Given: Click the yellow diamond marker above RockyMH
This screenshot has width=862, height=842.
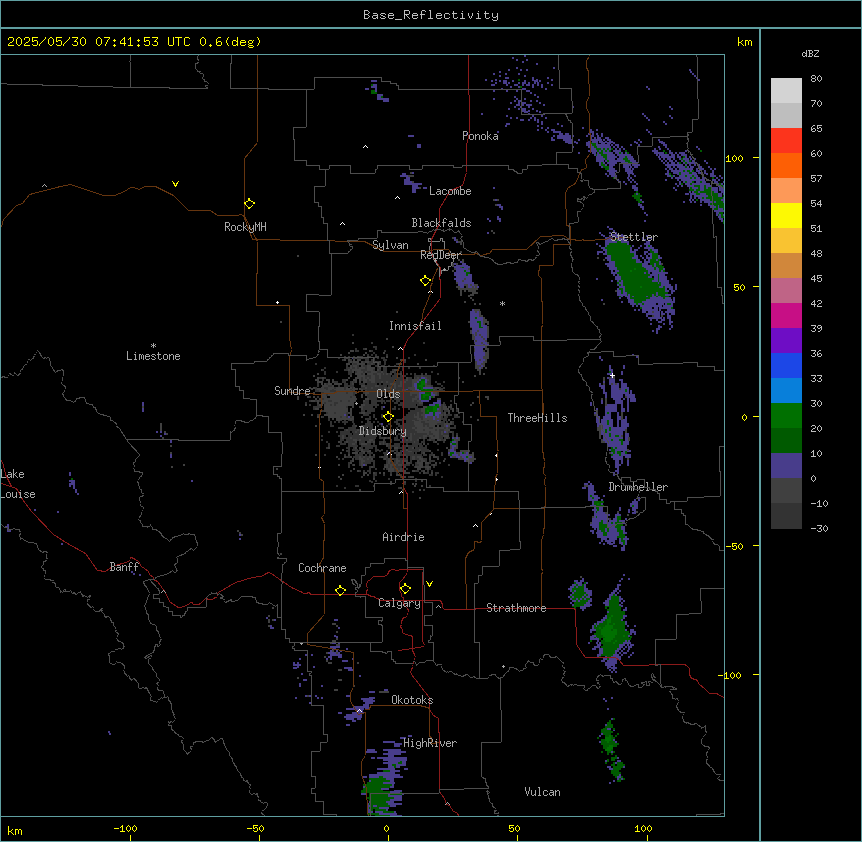Looking at the screenshot, I should coord(249,203).
